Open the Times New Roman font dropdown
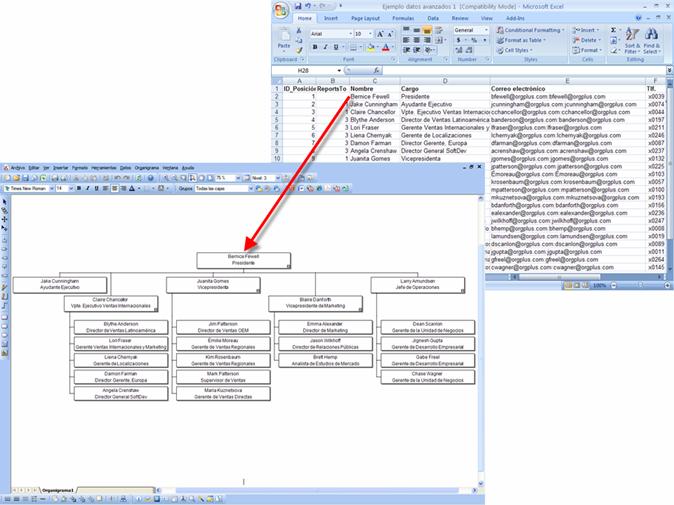Image resolution: width=674 pixels, height=505 pixels. (51, 189)
